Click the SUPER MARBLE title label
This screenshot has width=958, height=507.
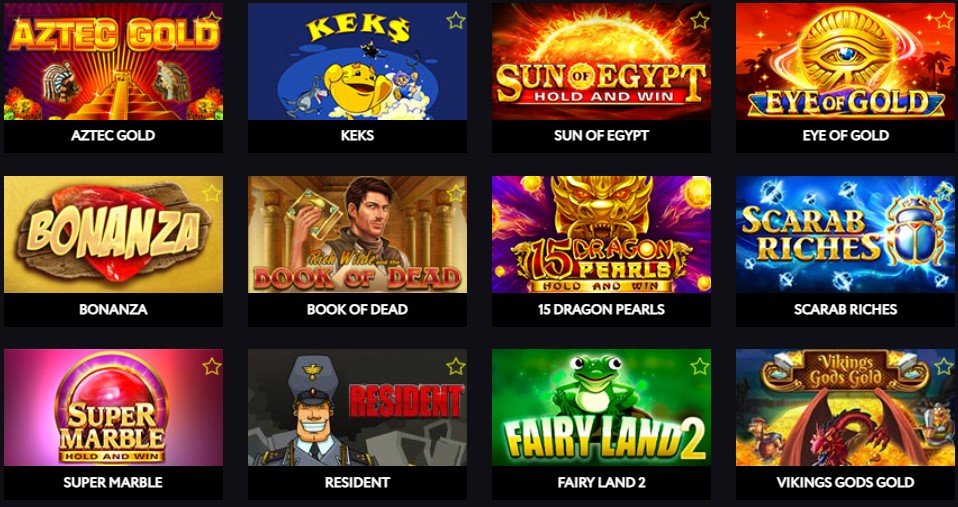[x=113, y=483]
